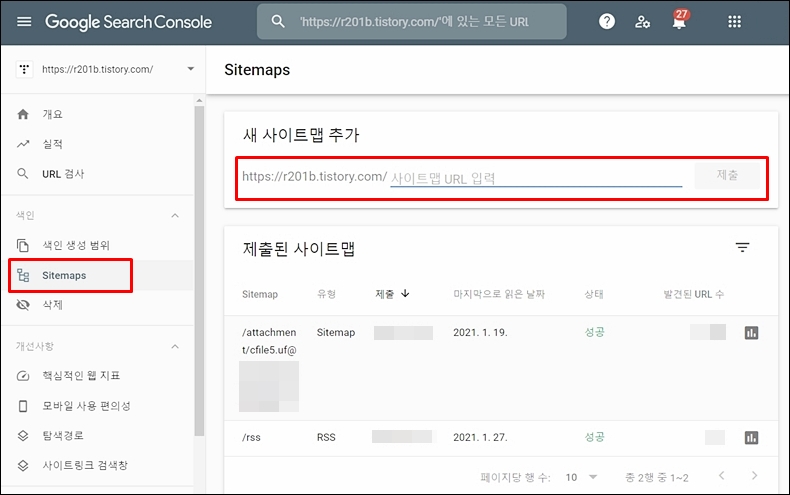
Task: Go to next page arrow
Action: (x=754, y=475)
